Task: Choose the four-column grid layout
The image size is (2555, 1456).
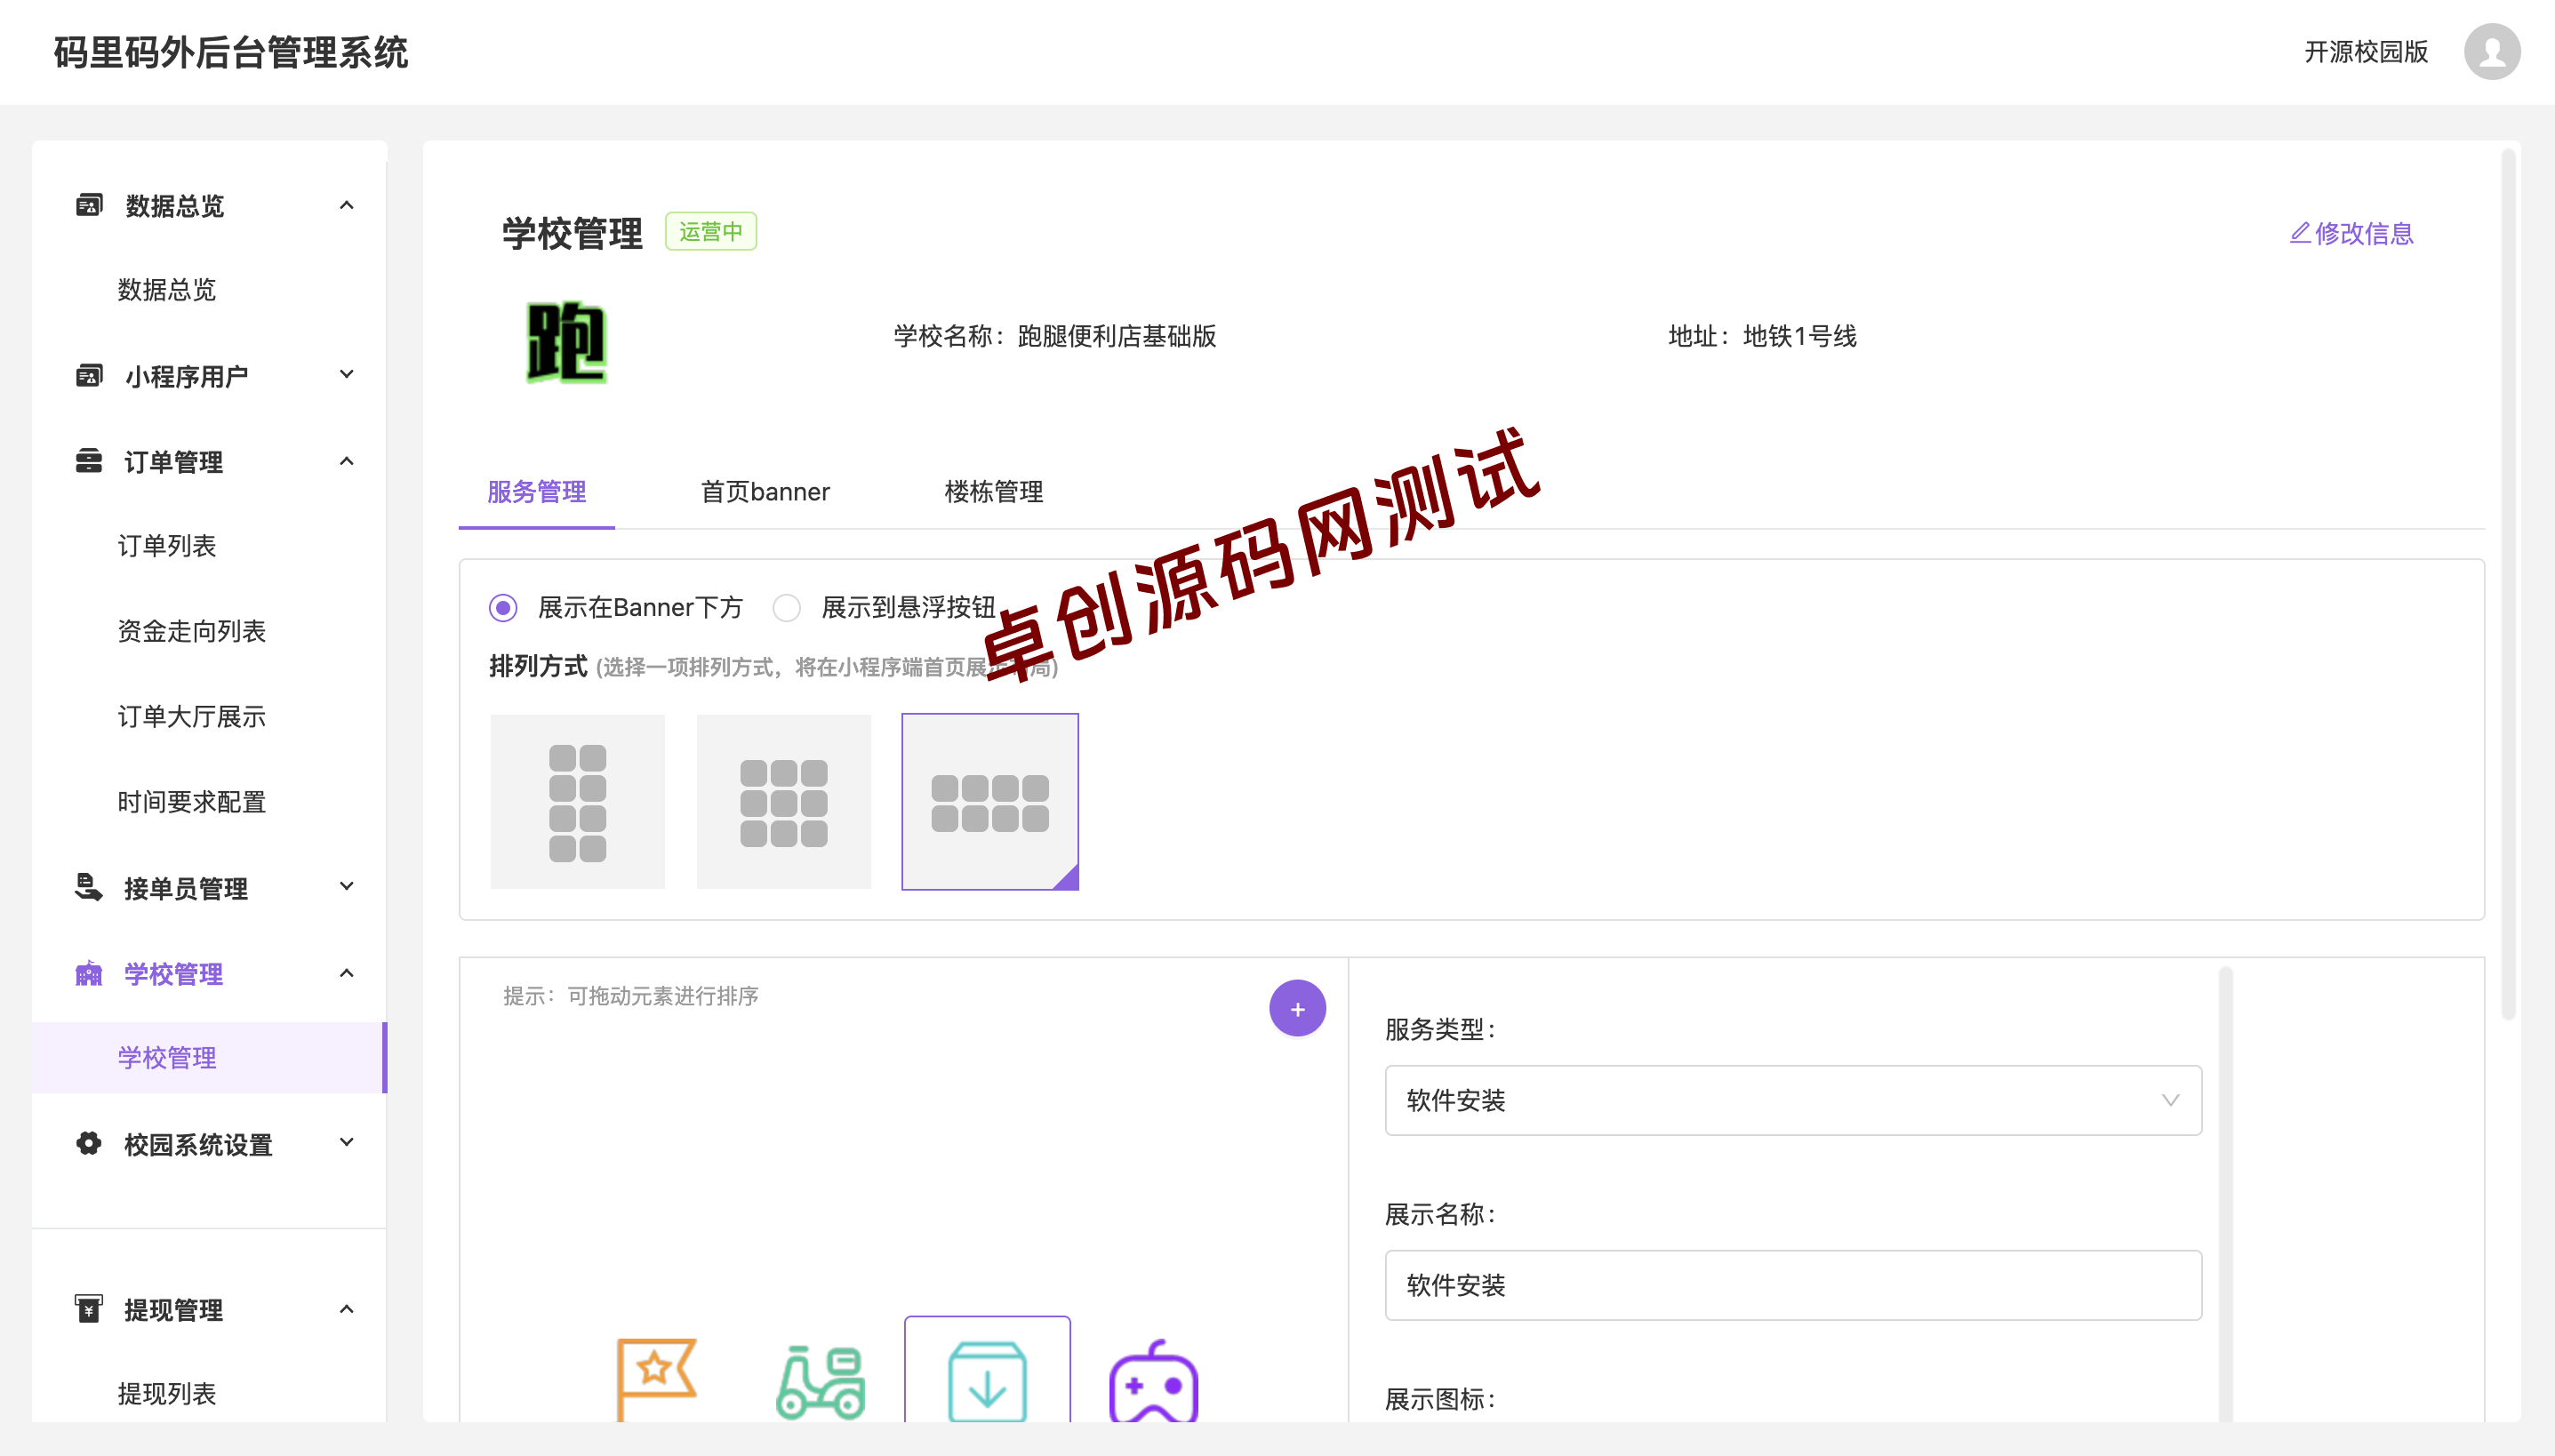Action: [x=990, y=801]
